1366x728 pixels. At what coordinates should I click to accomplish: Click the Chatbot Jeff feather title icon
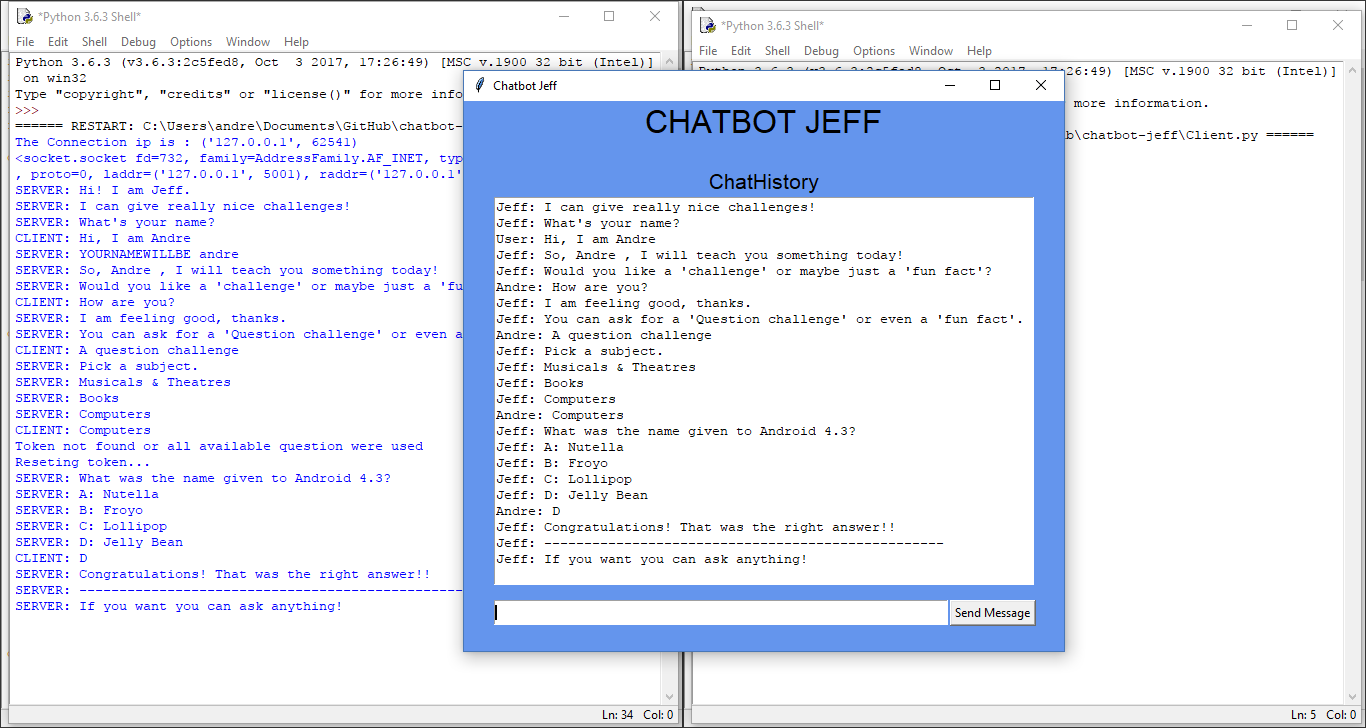pos(480,85)
